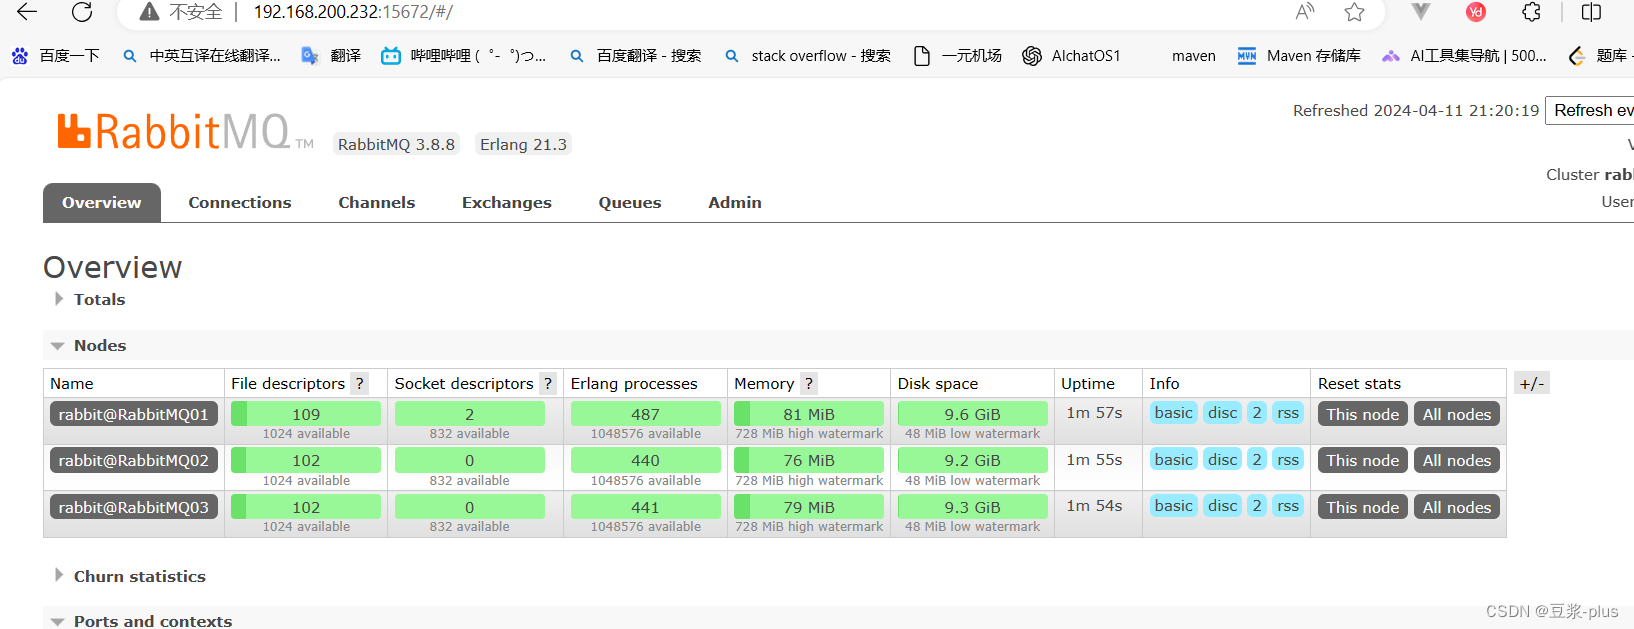Click the 9.6 GiB disk space bar
Viewport: 1634px width, 629px height.
(973, 414)
